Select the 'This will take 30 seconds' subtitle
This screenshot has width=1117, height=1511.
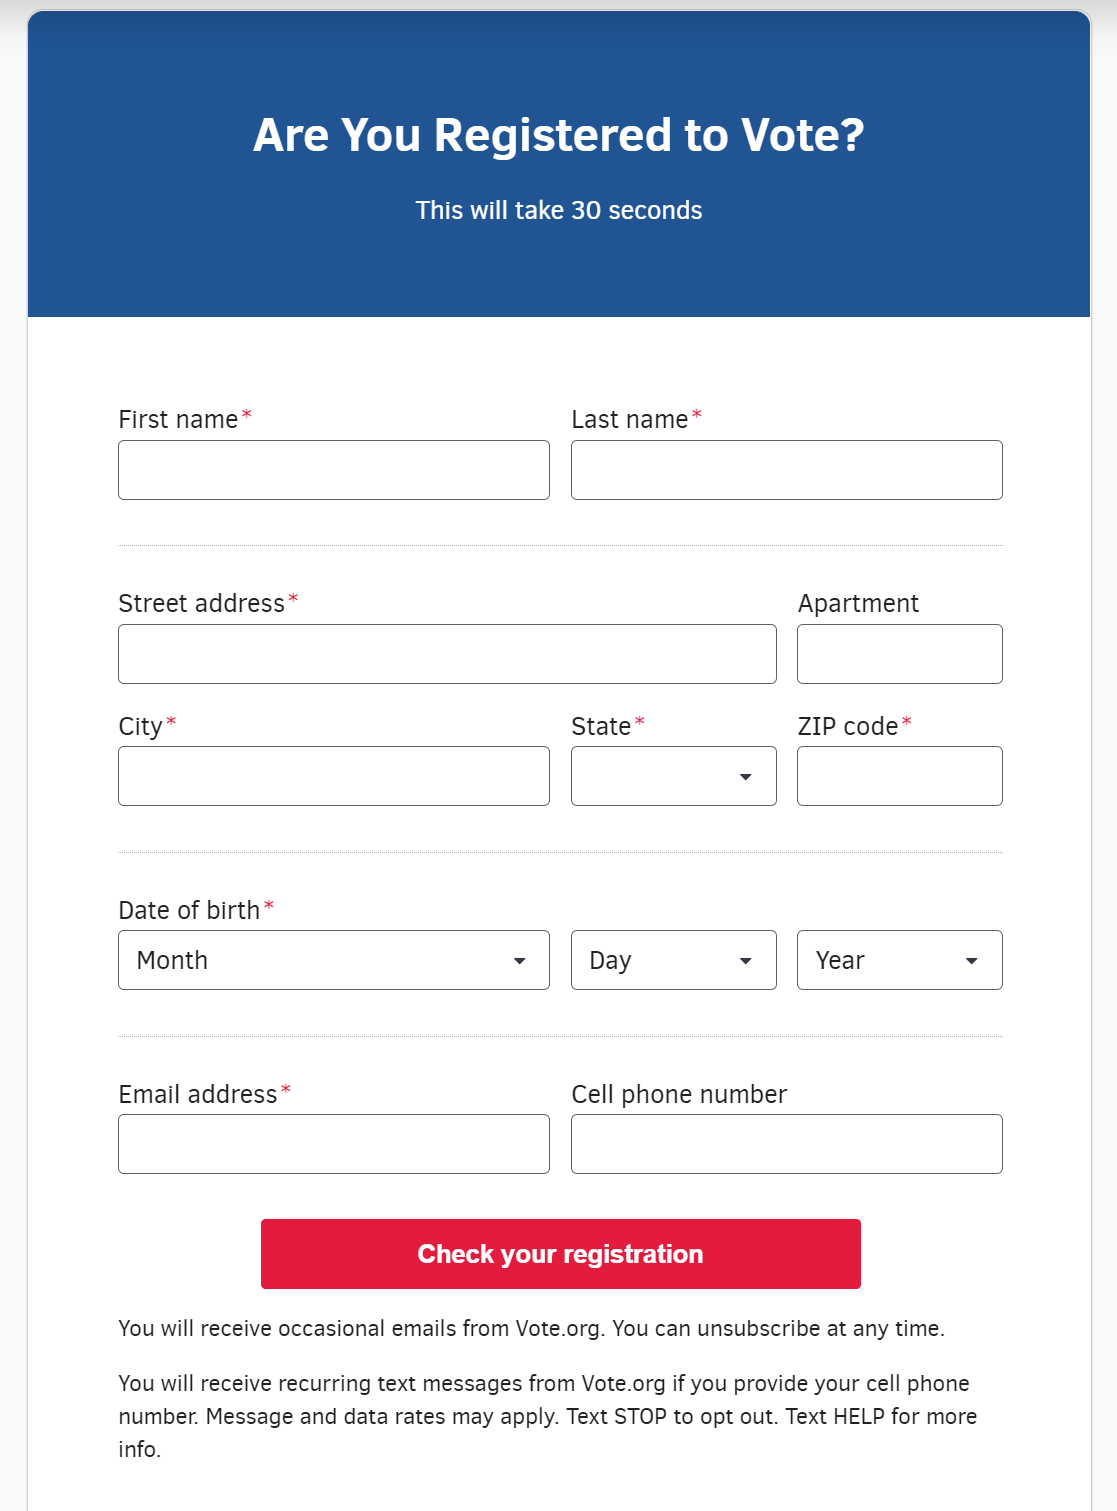[x=559, y=210]
